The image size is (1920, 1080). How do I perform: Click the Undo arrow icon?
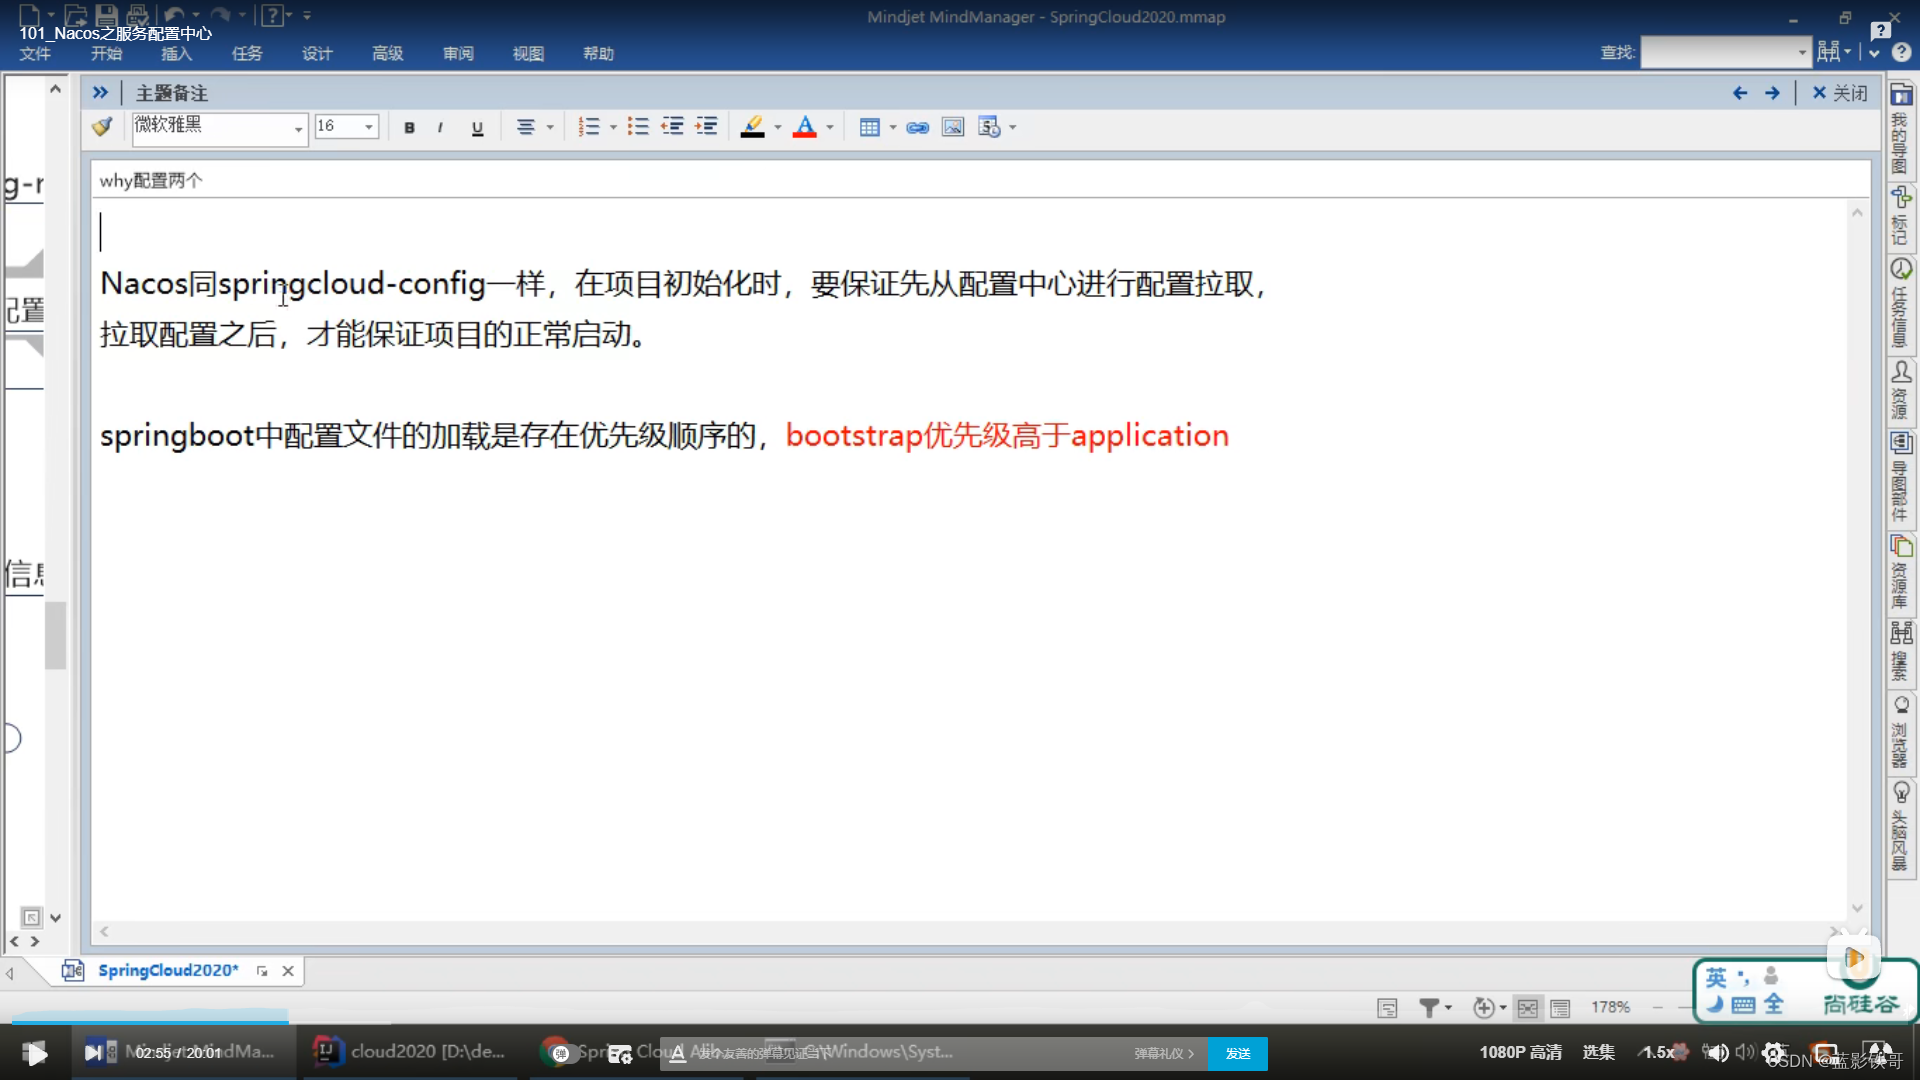(x=174, y=15)
